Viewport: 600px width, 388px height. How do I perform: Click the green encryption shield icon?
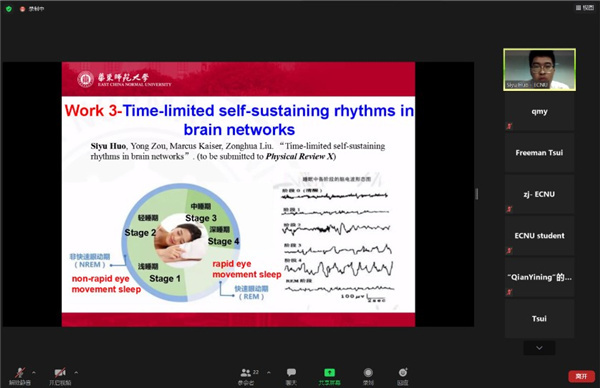pyautogui.click(x=9, y=8)
